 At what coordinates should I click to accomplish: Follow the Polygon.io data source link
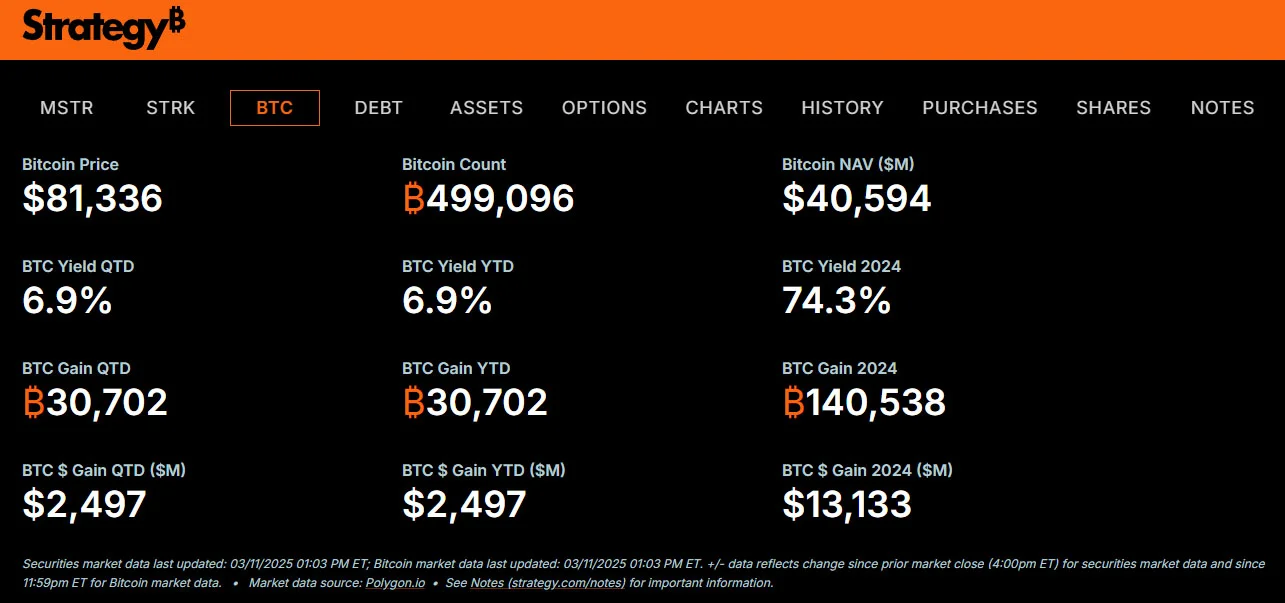tap(397, 583)
